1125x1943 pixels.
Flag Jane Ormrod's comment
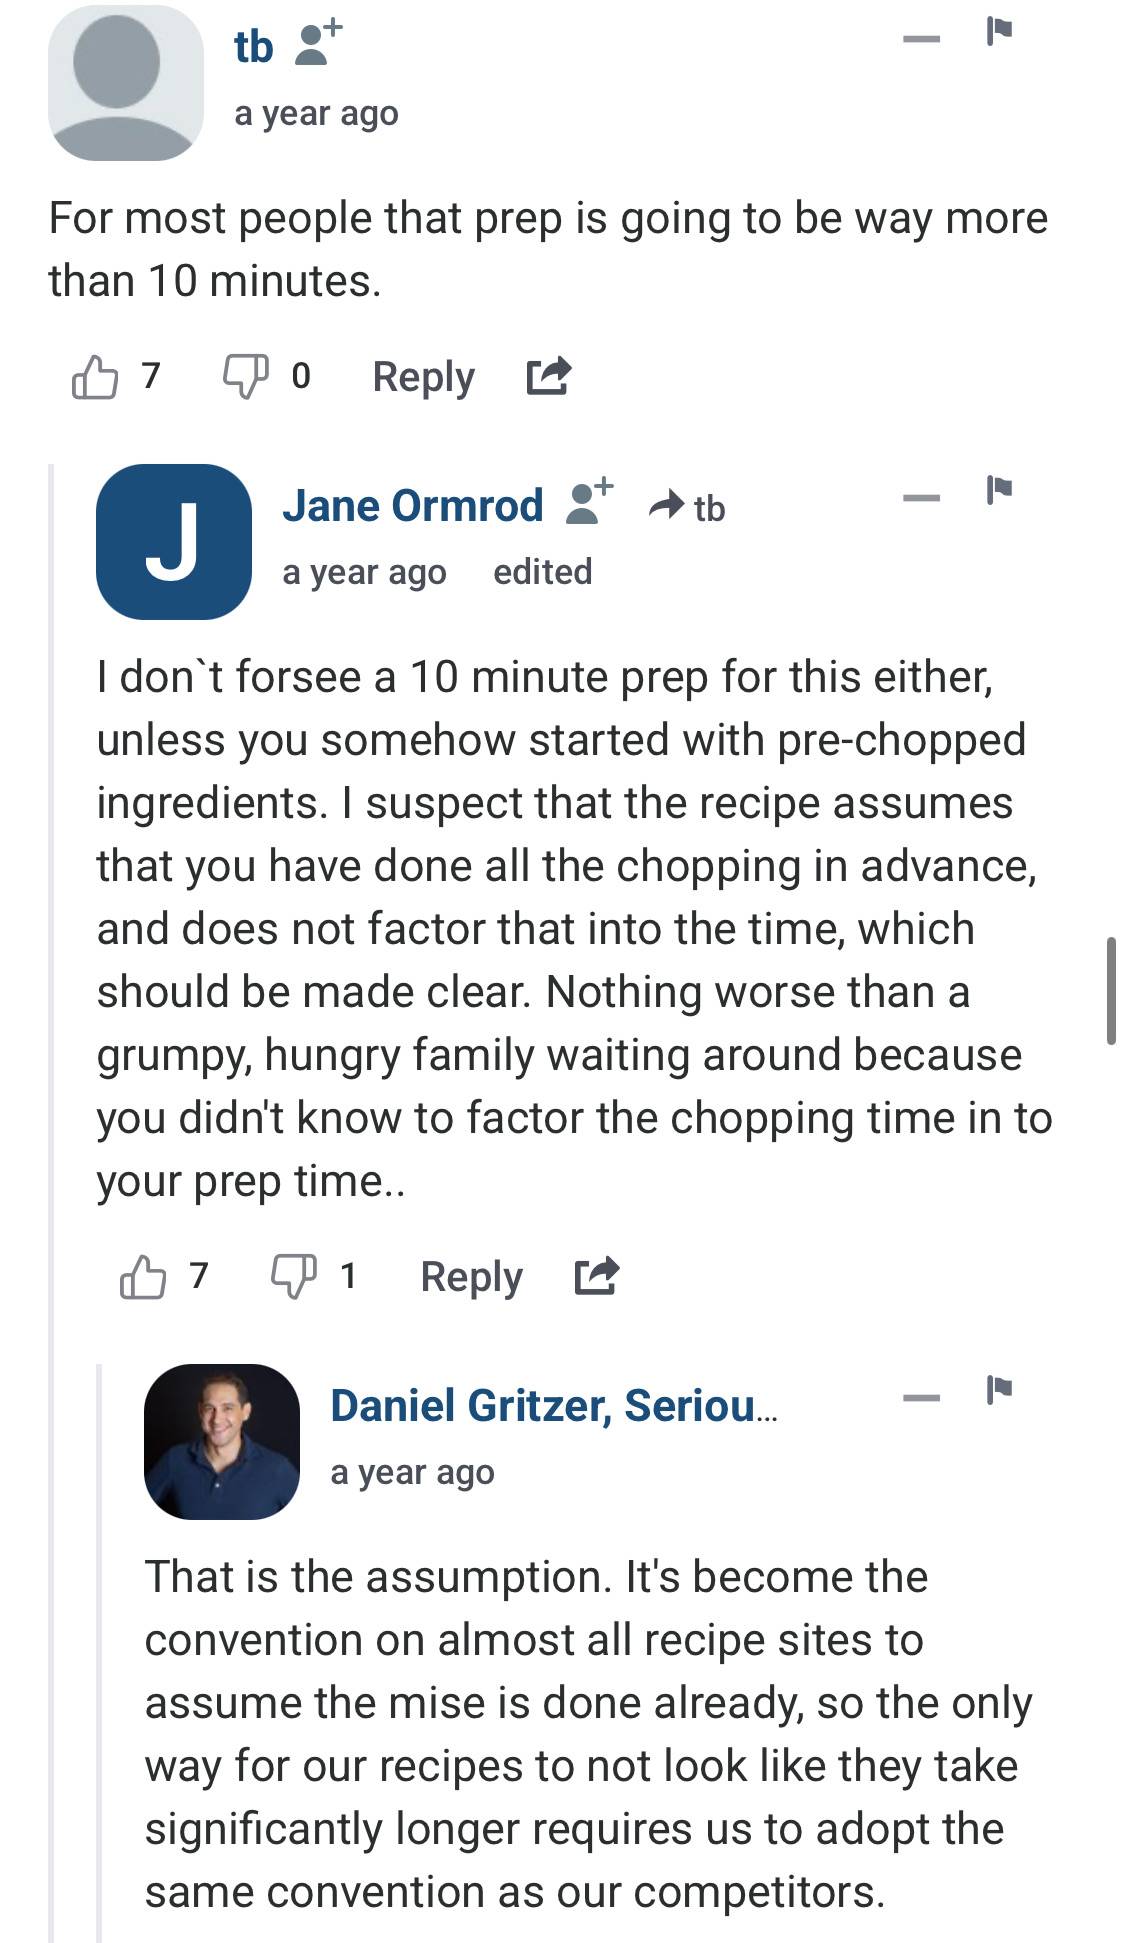[998, 489]
